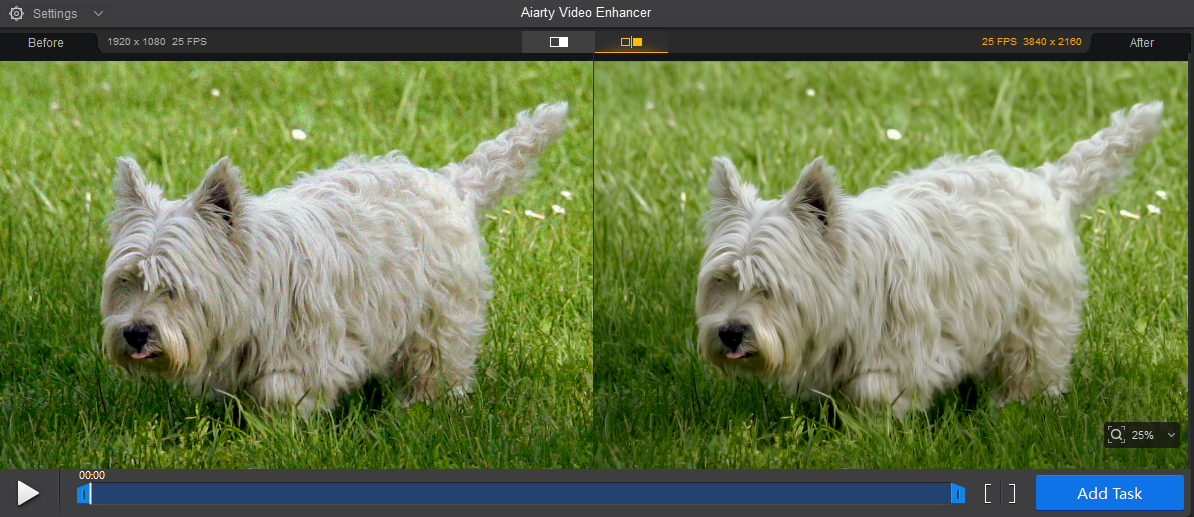Open the Before tab
1194x517 pixels.
click(46, 43)
